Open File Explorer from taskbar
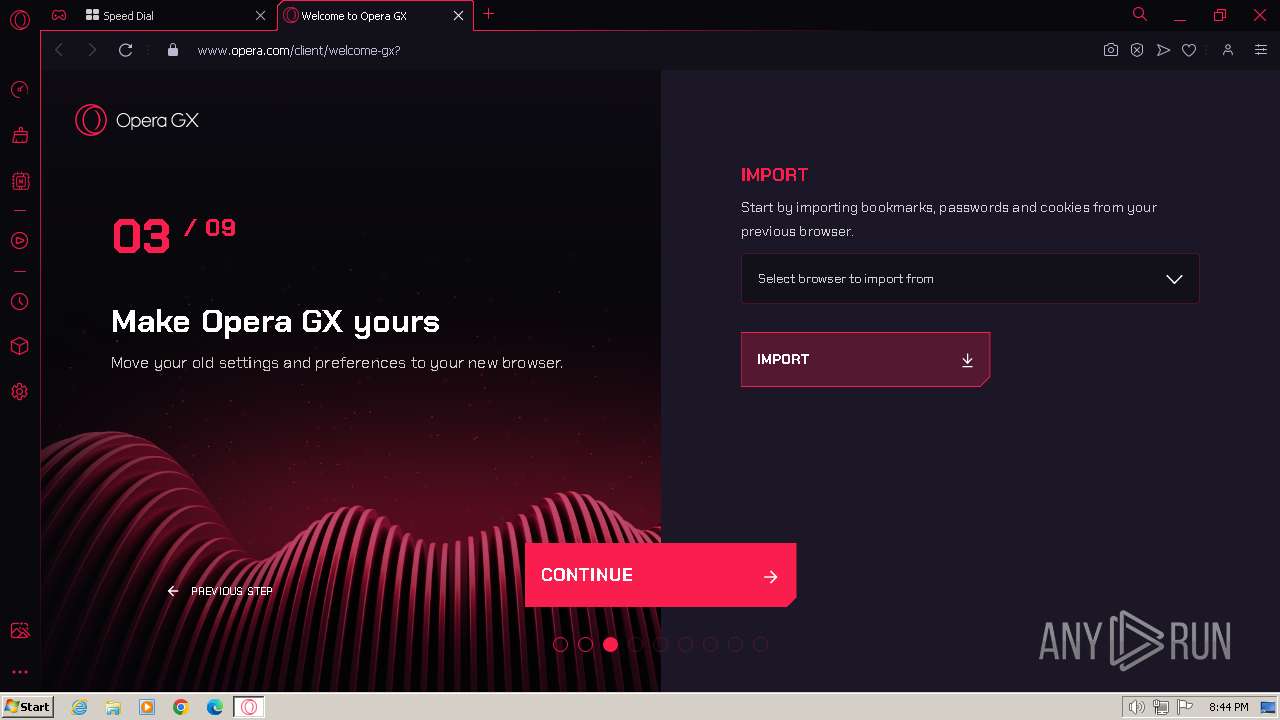The width and height of the screenshot is (1280, 720). (x=113, y=707)
